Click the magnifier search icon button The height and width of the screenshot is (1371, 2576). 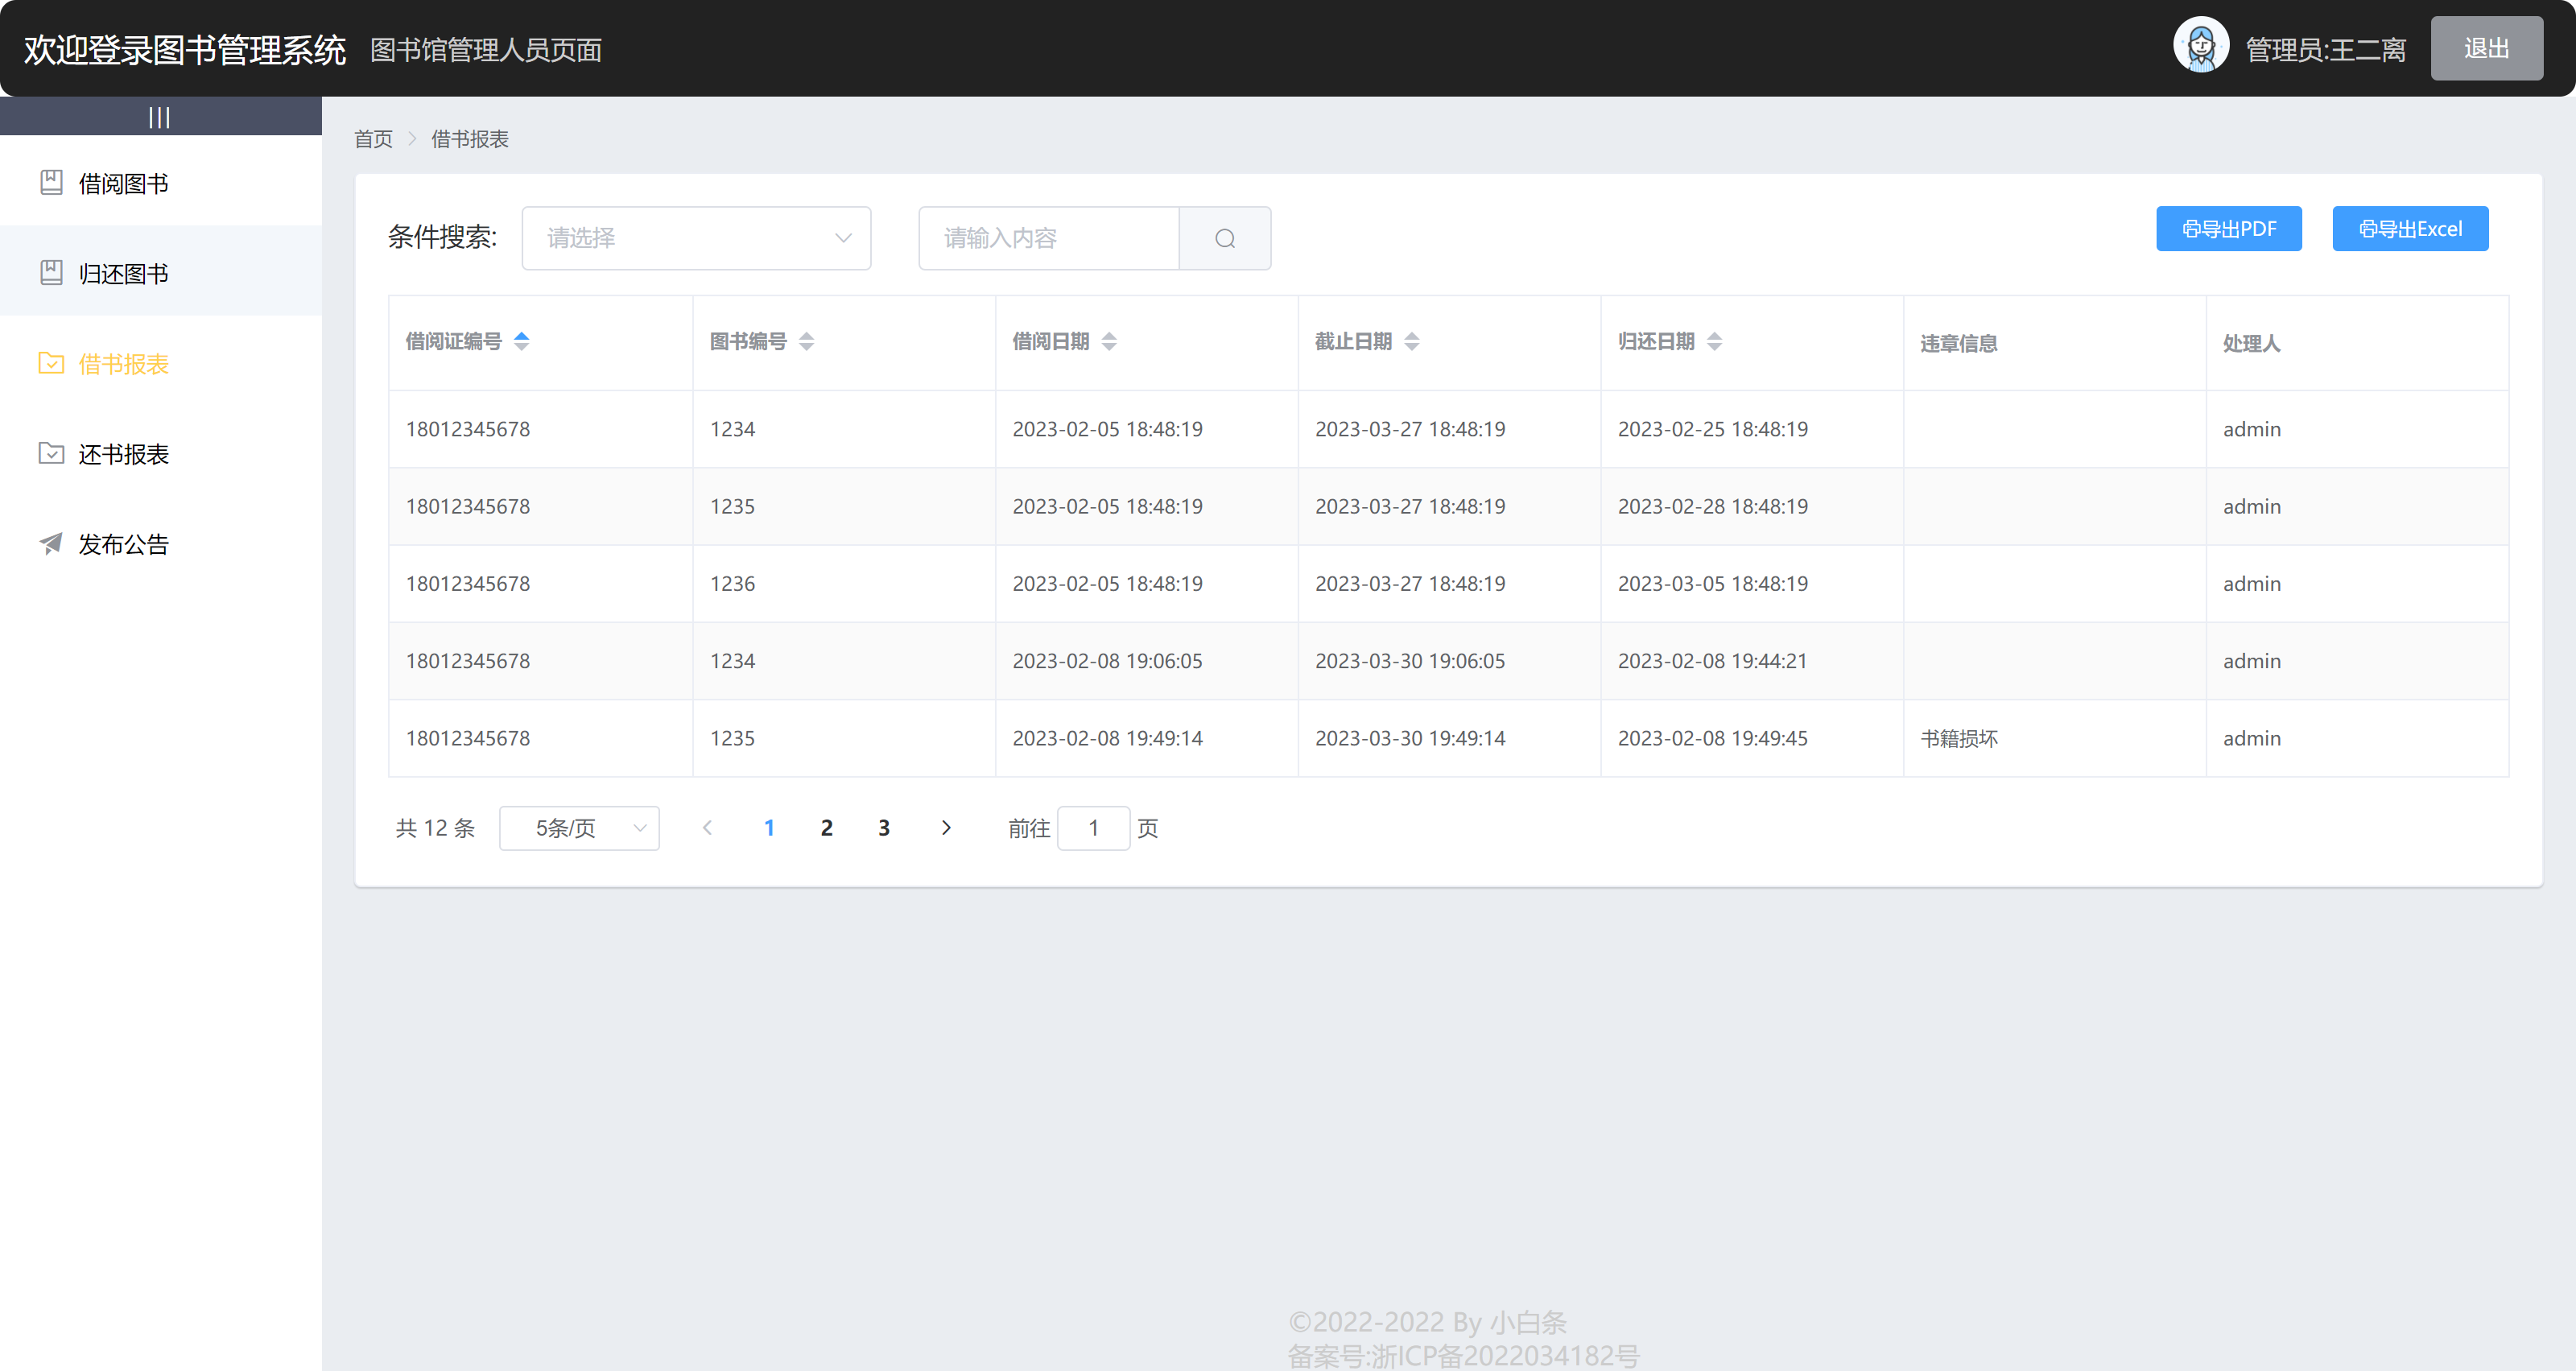[x=1225, y=238]
